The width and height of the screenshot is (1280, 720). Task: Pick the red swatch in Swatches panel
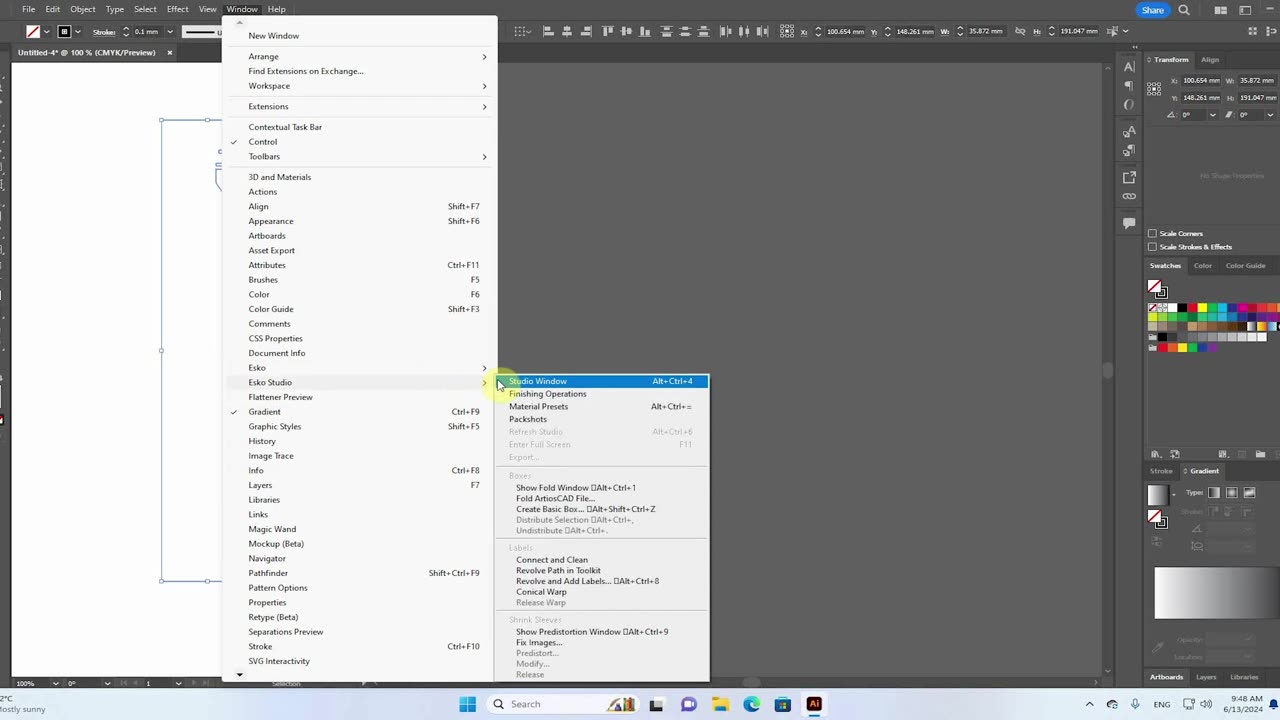click(1192, 308)
